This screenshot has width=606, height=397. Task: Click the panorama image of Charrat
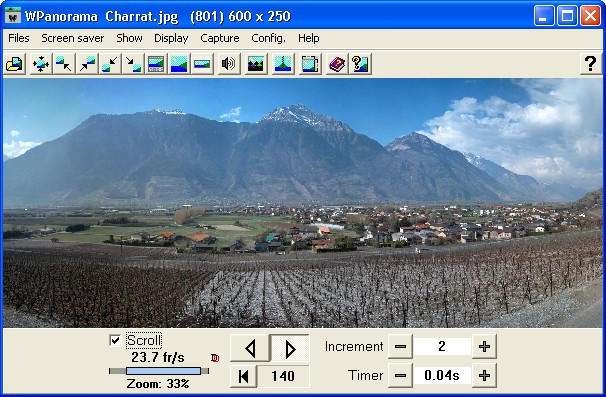(303, 203)
